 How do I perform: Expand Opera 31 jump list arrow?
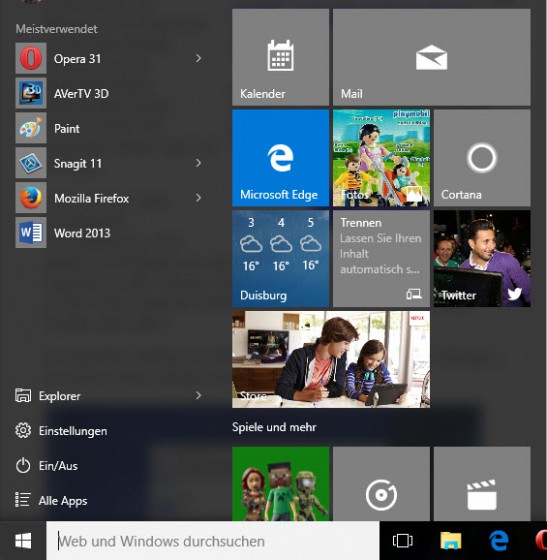pyautogui.click(x=199, y=58)
